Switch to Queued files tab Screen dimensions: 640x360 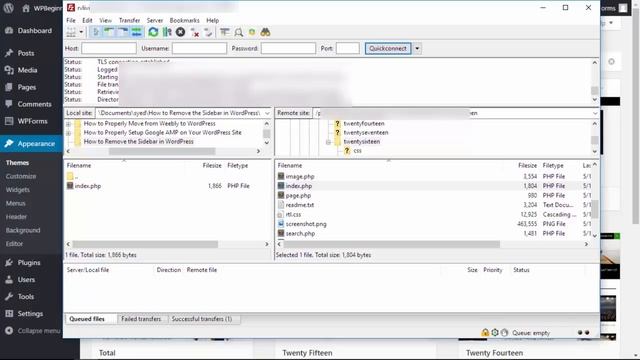[x=87, y=319]
